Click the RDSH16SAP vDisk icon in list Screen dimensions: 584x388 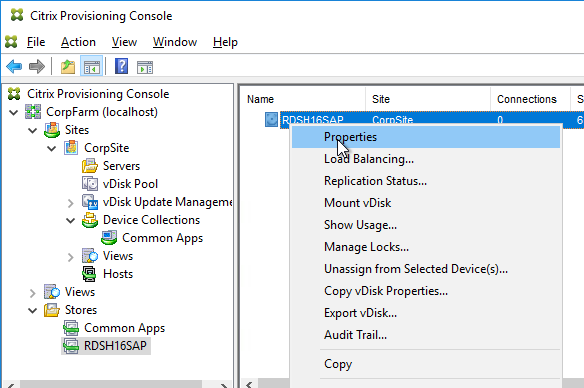[271, 120]
